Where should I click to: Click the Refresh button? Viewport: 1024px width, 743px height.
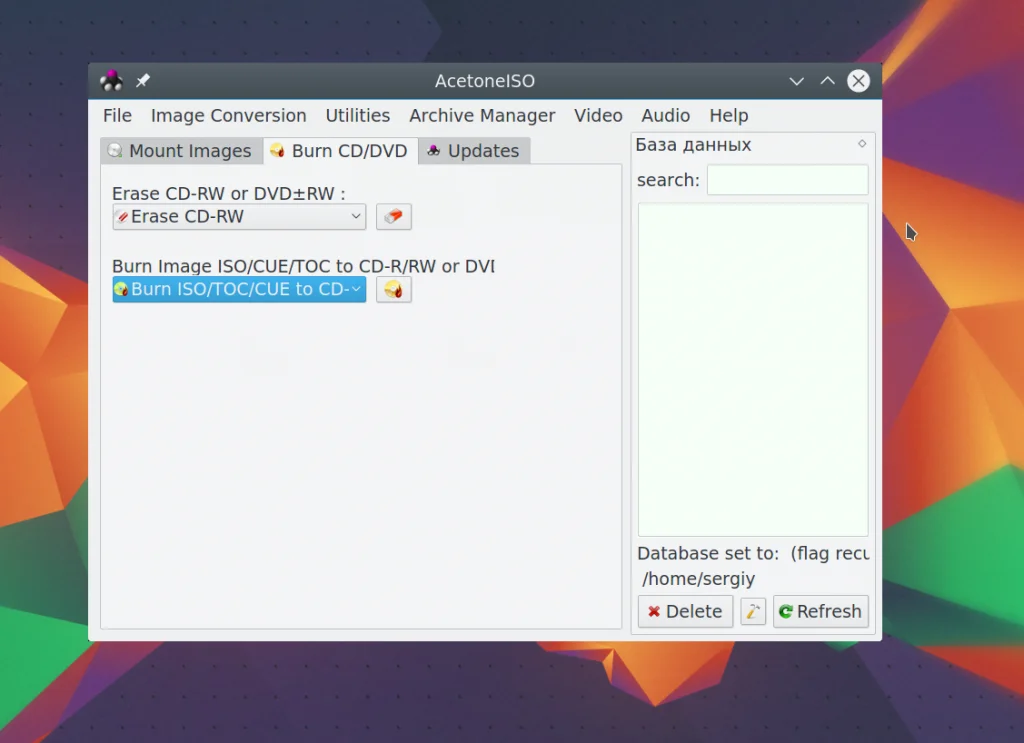tap(820, 611)
